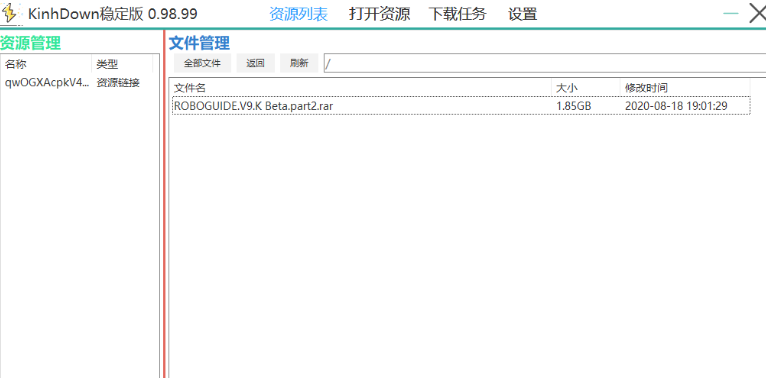Click the 刷新 button
The width and height of the screenshot is (770, 378).
point(299,63)
